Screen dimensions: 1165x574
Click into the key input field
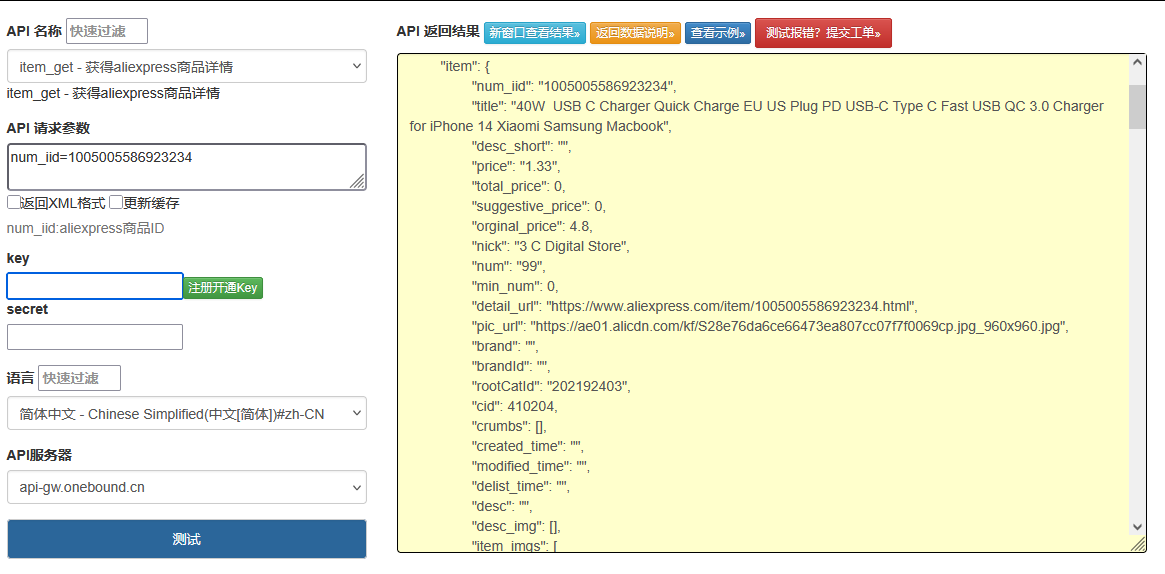point(95,287)
